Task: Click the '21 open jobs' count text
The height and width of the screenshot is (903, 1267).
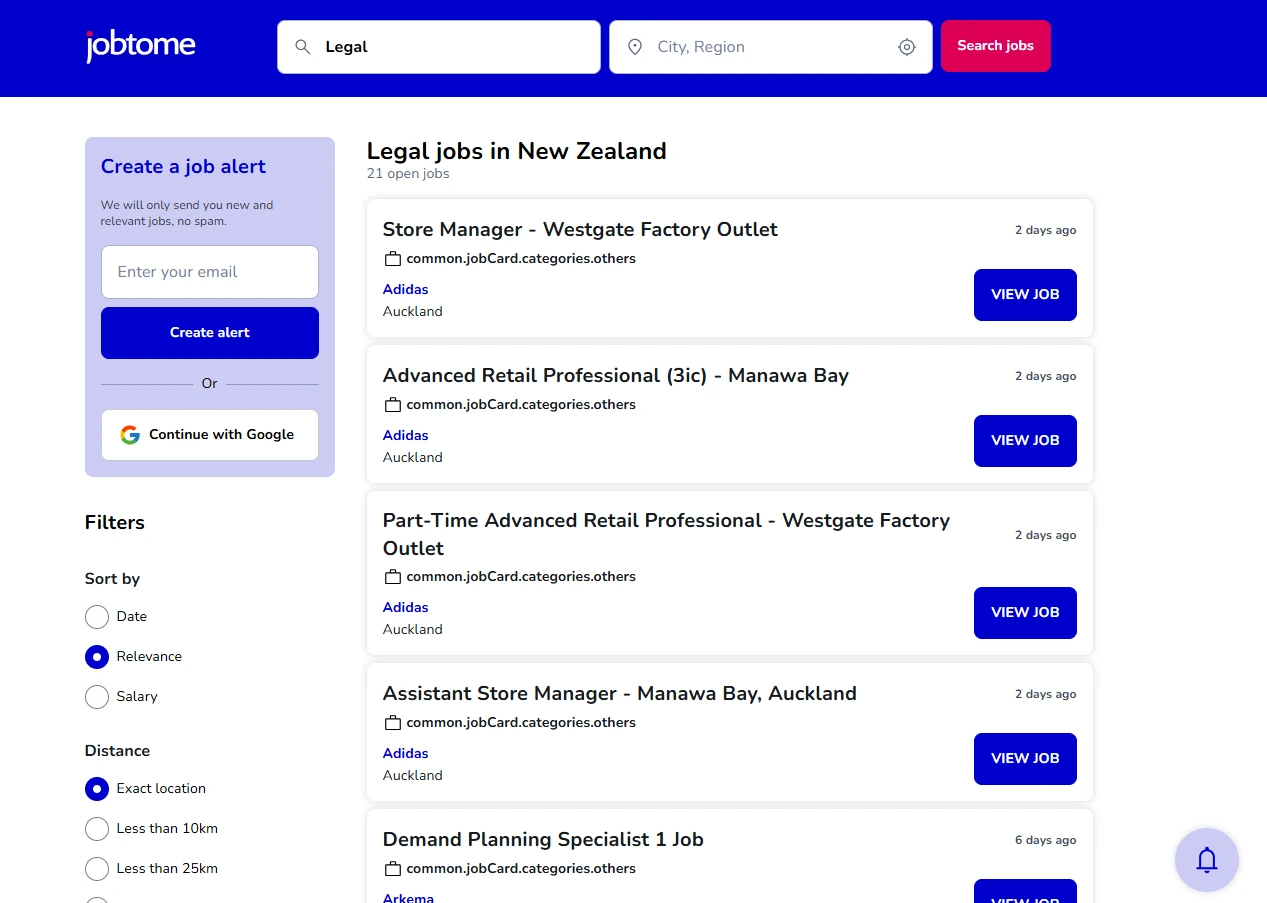Action: click(408, 174)
